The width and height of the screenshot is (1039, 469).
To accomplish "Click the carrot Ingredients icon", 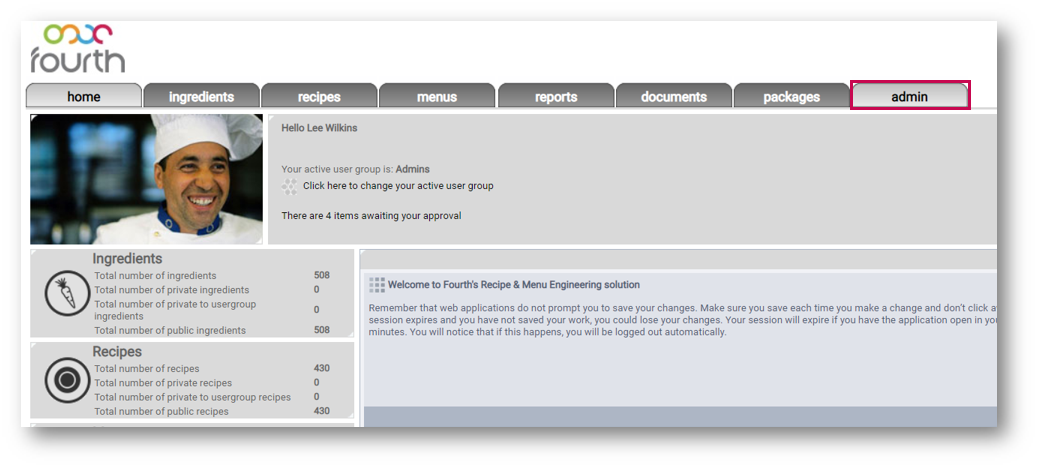I will pos(67,293).
